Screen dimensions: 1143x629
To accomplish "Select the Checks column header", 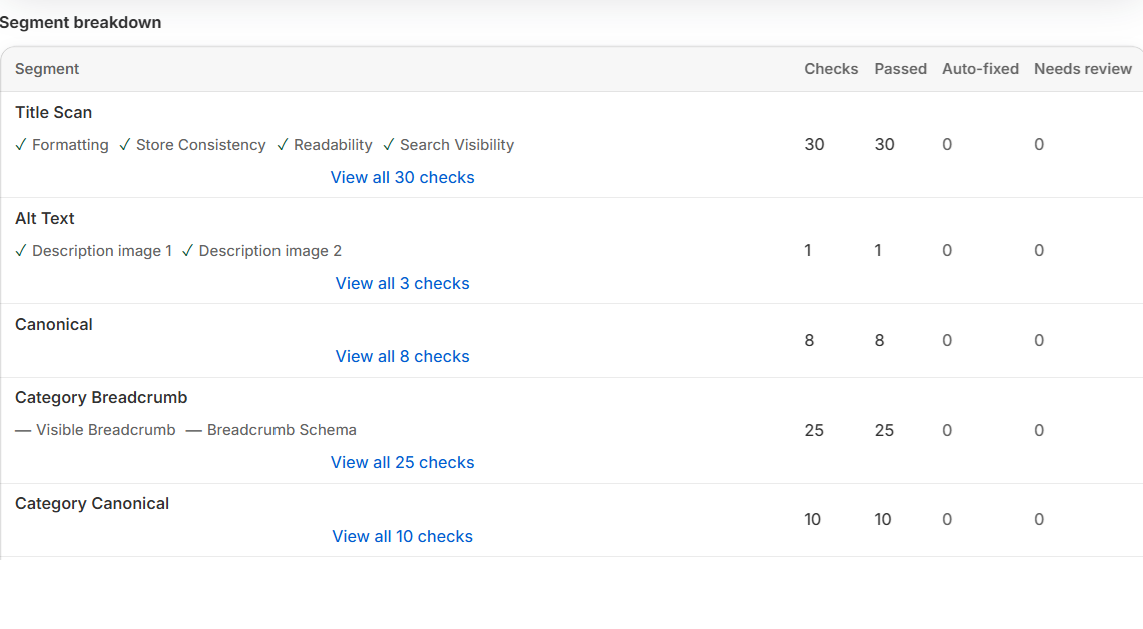I will coord(831,69).
